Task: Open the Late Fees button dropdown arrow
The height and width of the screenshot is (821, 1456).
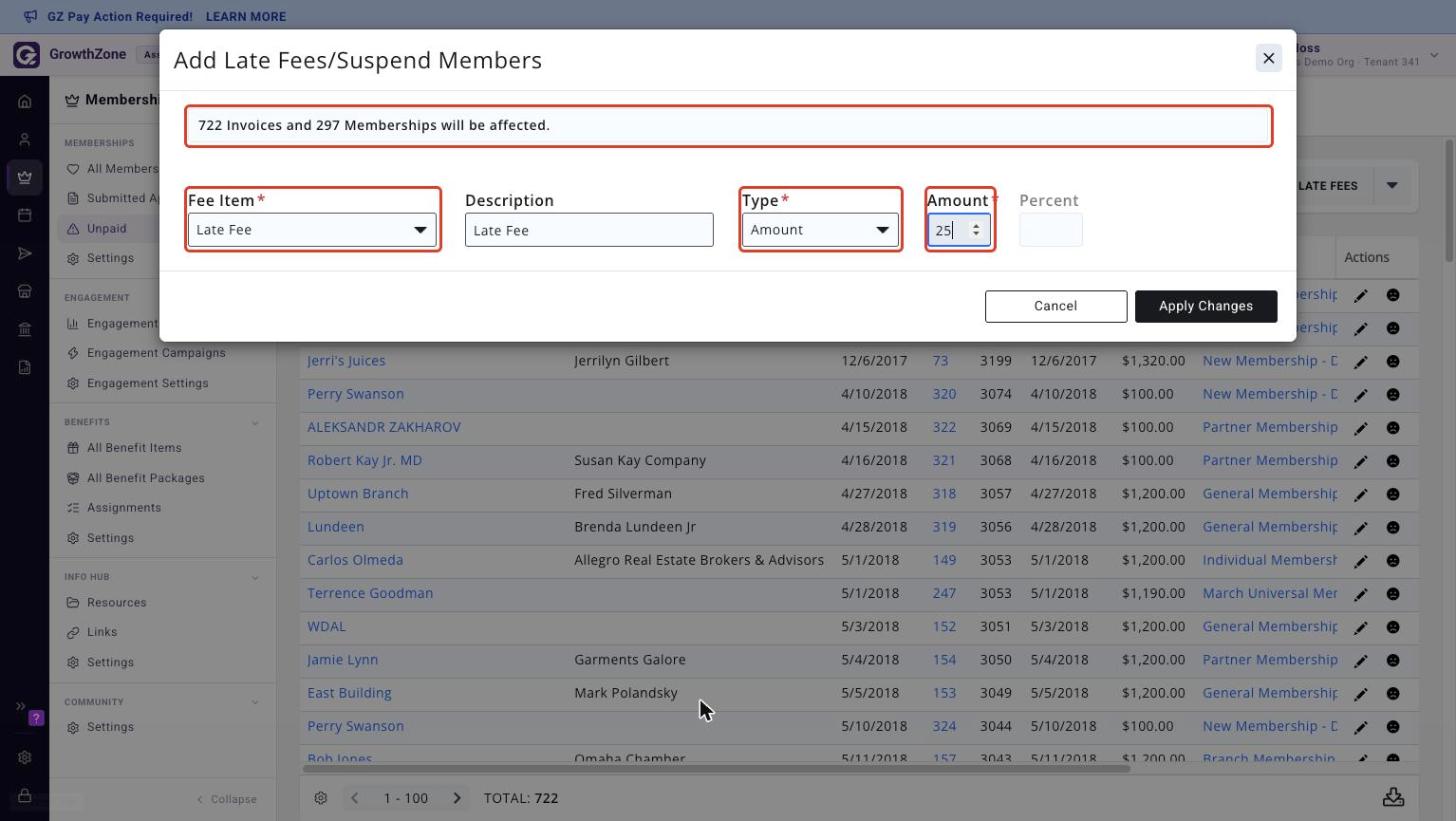Action: click(1391, 185)
